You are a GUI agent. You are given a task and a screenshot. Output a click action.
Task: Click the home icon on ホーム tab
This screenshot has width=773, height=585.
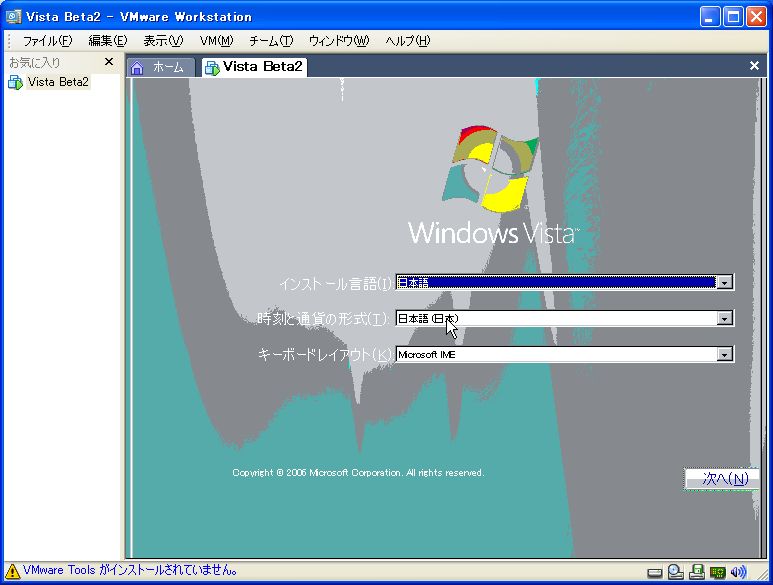137,68
